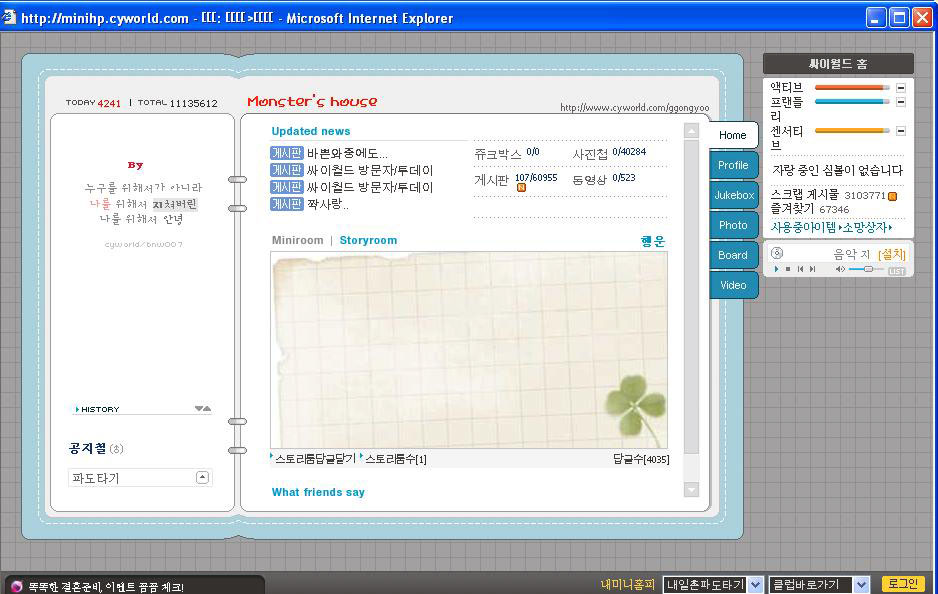Screen dimensions: 938x594
Task: Click the CD disc icon in music player
Action: (x=777, y=253)
